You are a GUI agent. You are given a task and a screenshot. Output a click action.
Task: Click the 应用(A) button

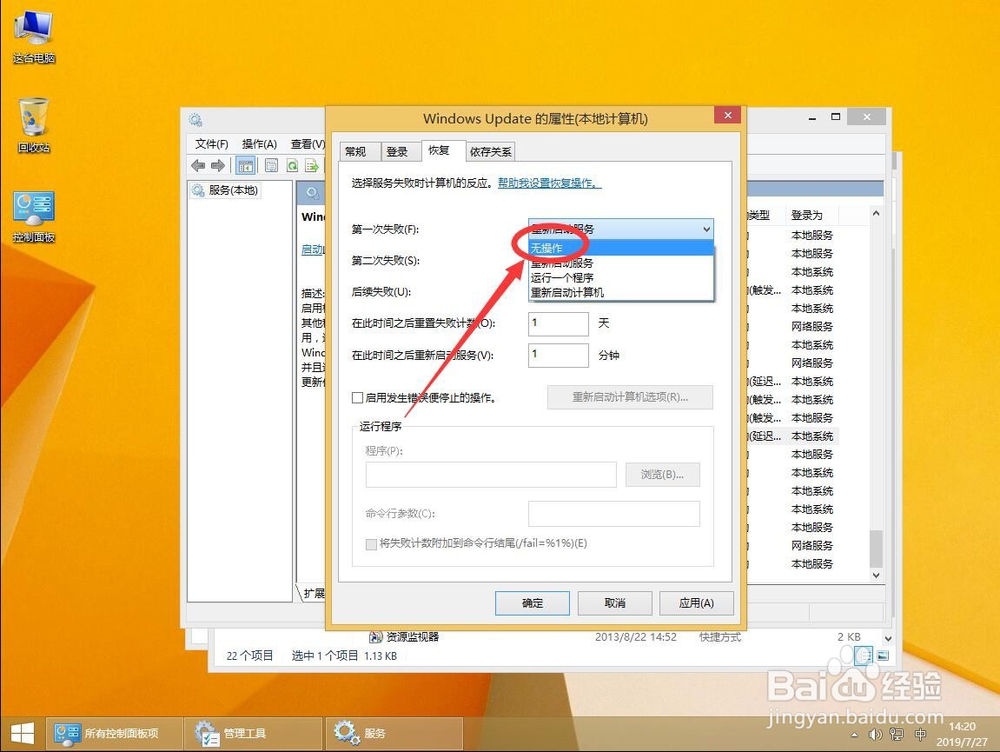pyautogui.click(x=696, y=603)
